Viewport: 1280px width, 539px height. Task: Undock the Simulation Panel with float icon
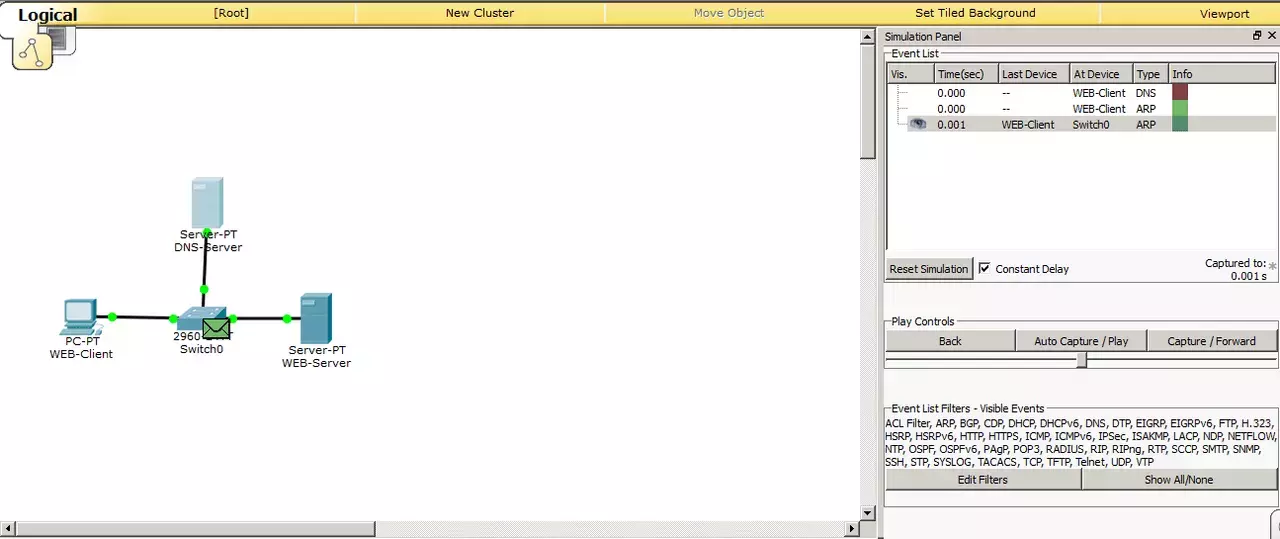click(x=1257, y=36)
